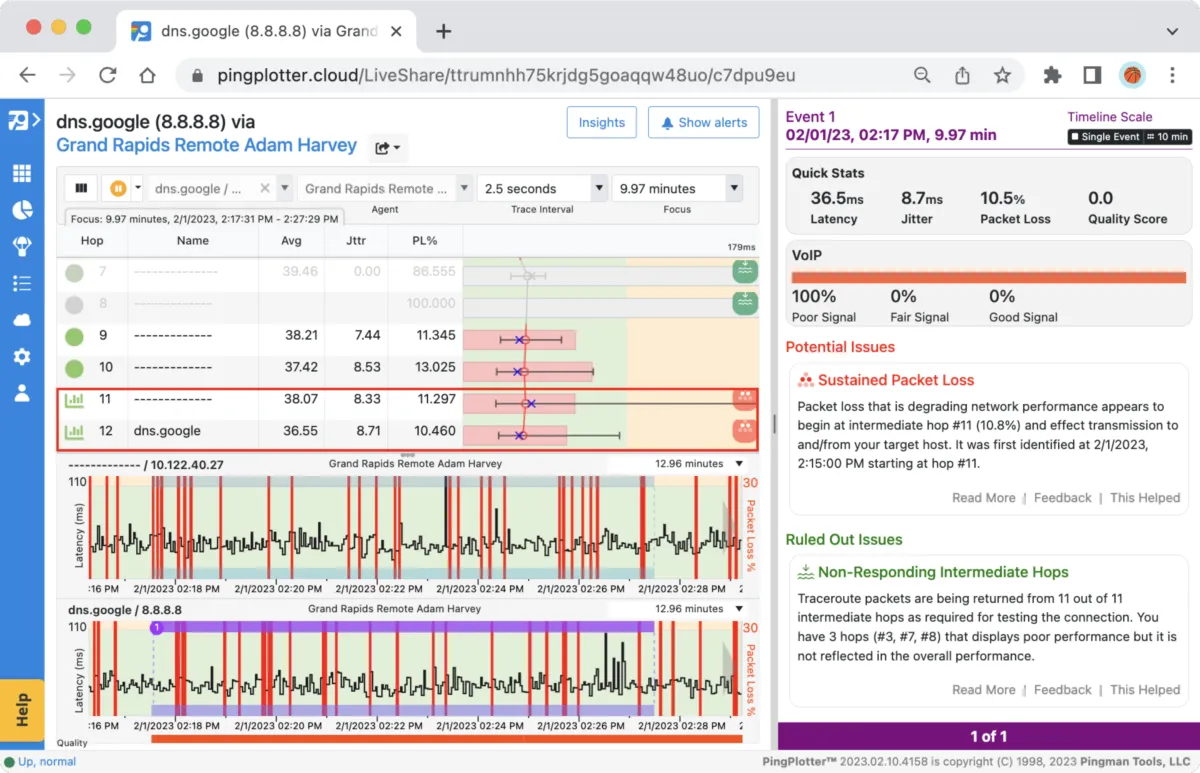Screen dimensions: 1200x773
Task: Open settings gear in sidebar
Action: pyautogui.click(x=22, y=357)
